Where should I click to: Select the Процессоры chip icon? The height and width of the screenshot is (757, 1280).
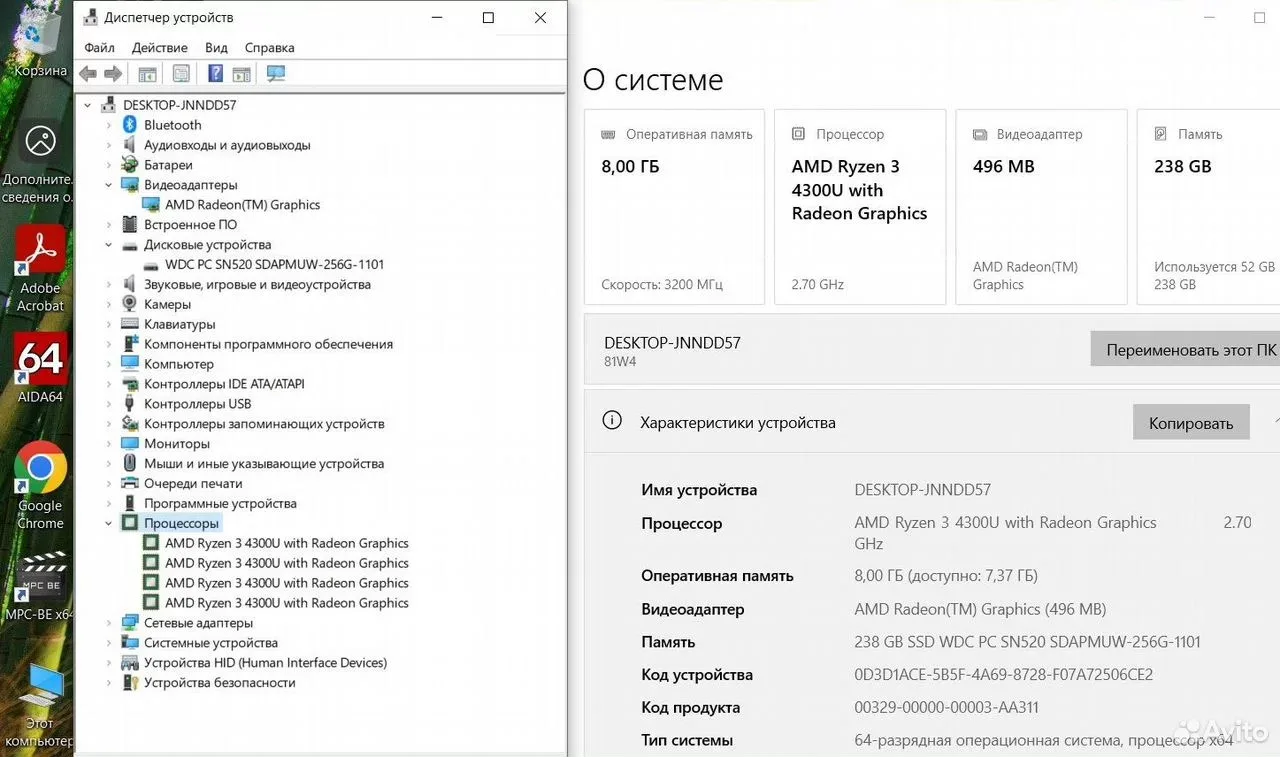click(129, 523)
